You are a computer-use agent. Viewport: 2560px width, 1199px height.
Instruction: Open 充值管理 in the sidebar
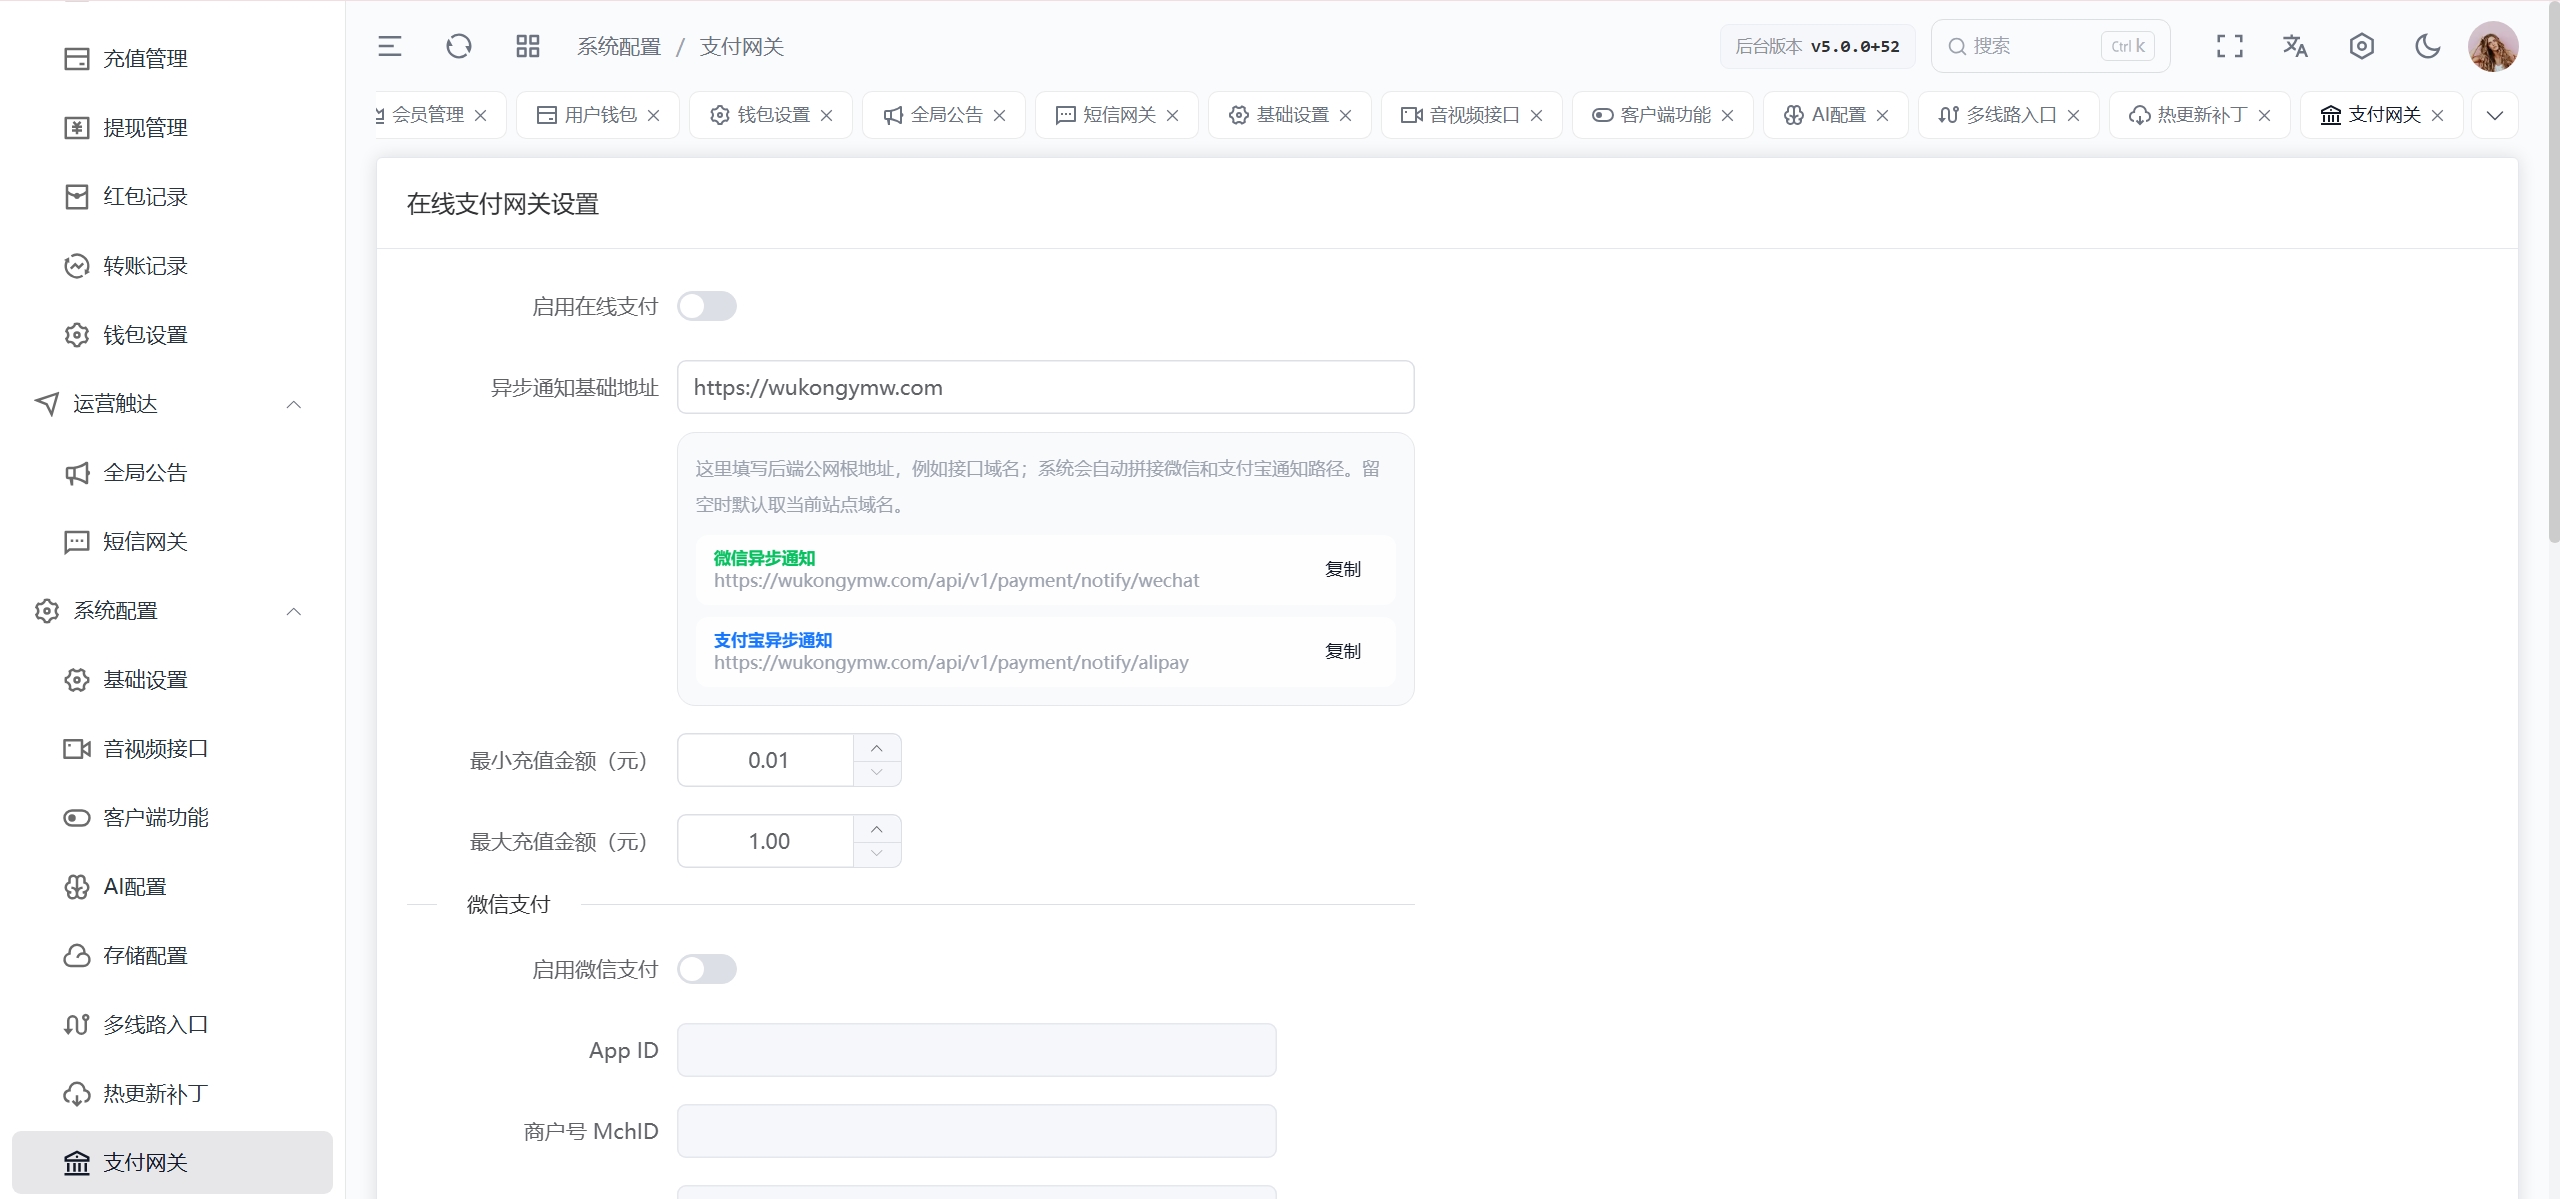(x=172, y=59)
